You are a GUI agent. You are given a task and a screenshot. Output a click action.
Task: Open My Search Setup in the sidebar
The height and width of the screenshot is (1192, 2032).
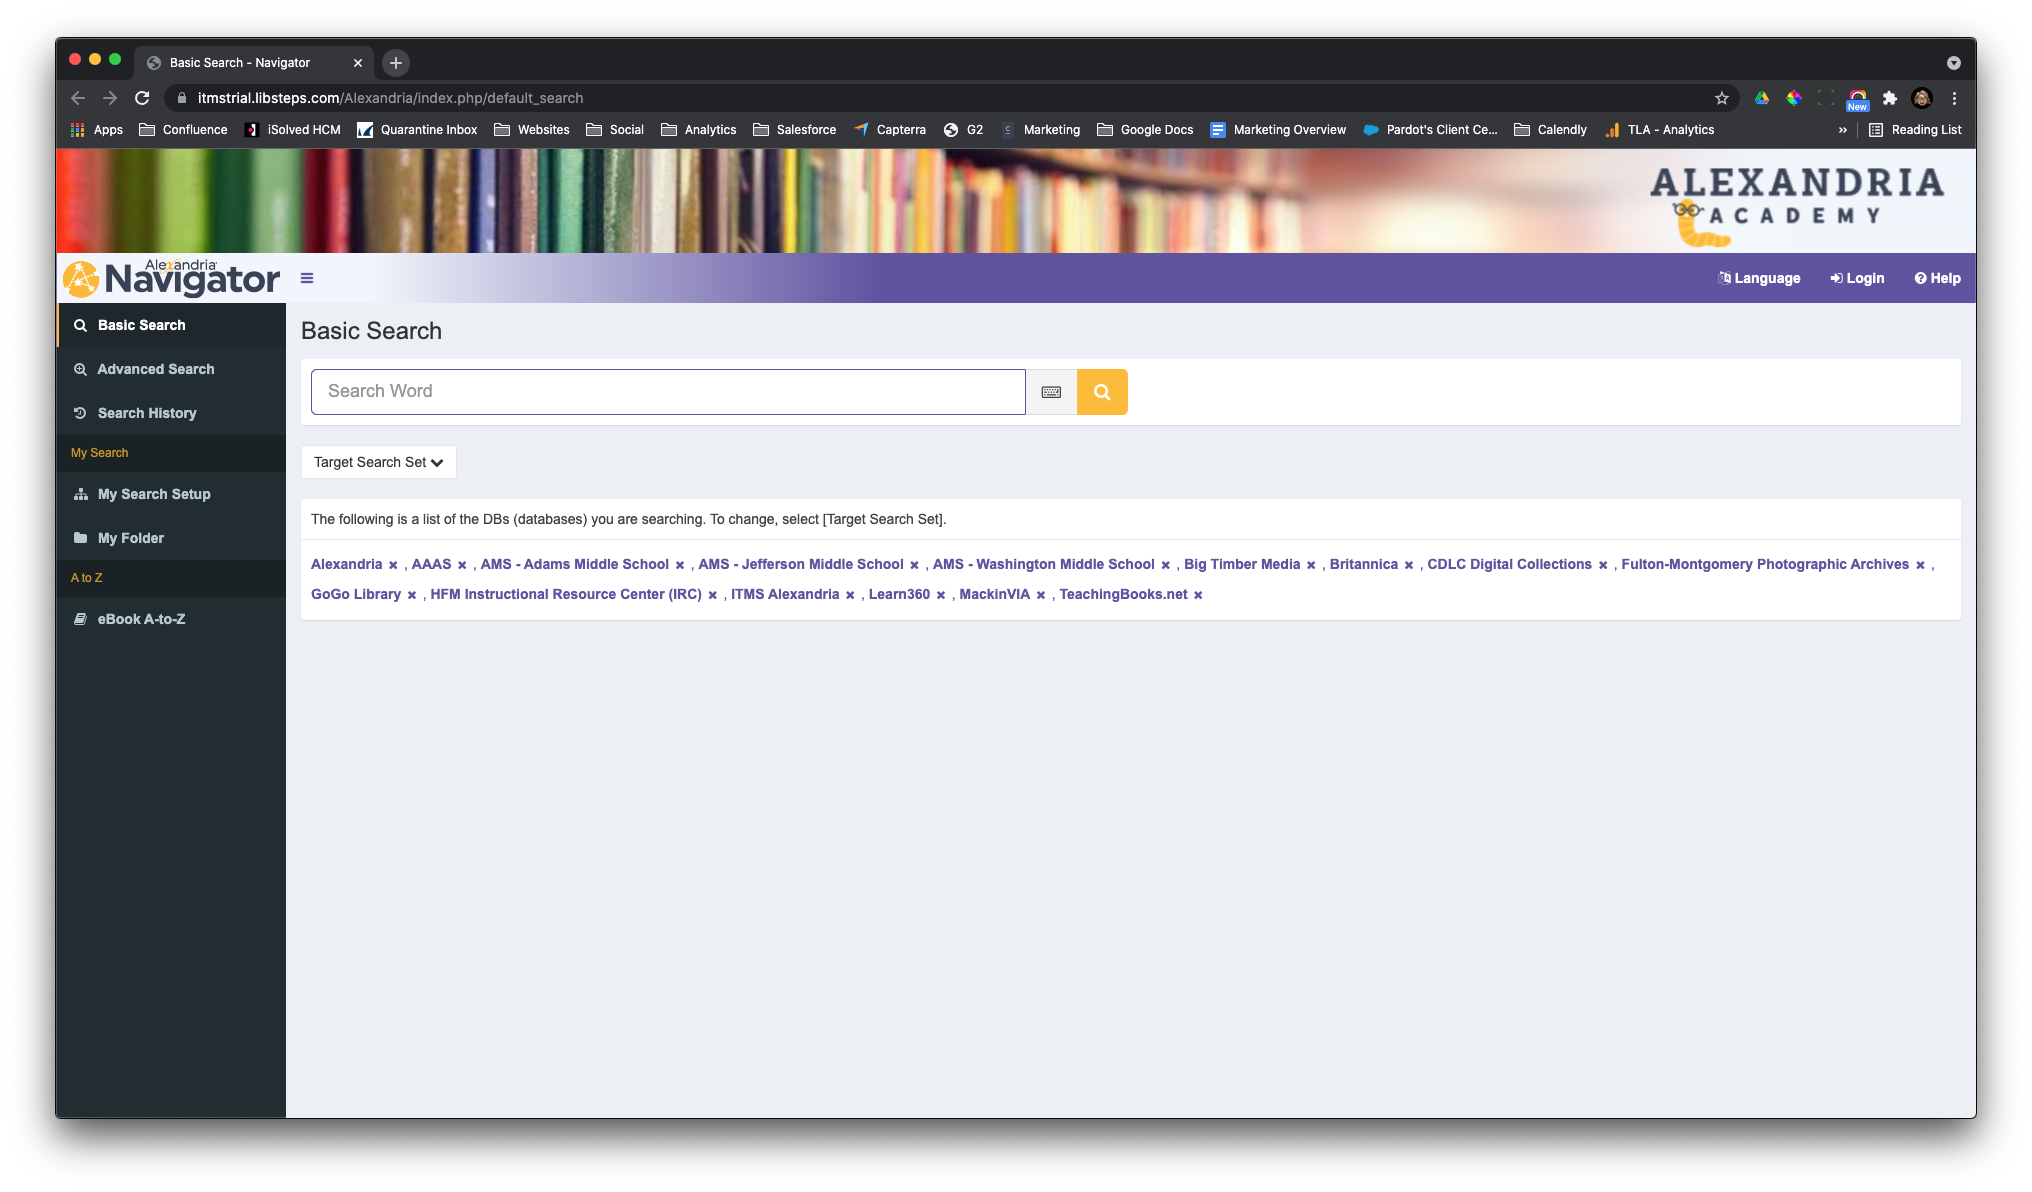point(171,494)
